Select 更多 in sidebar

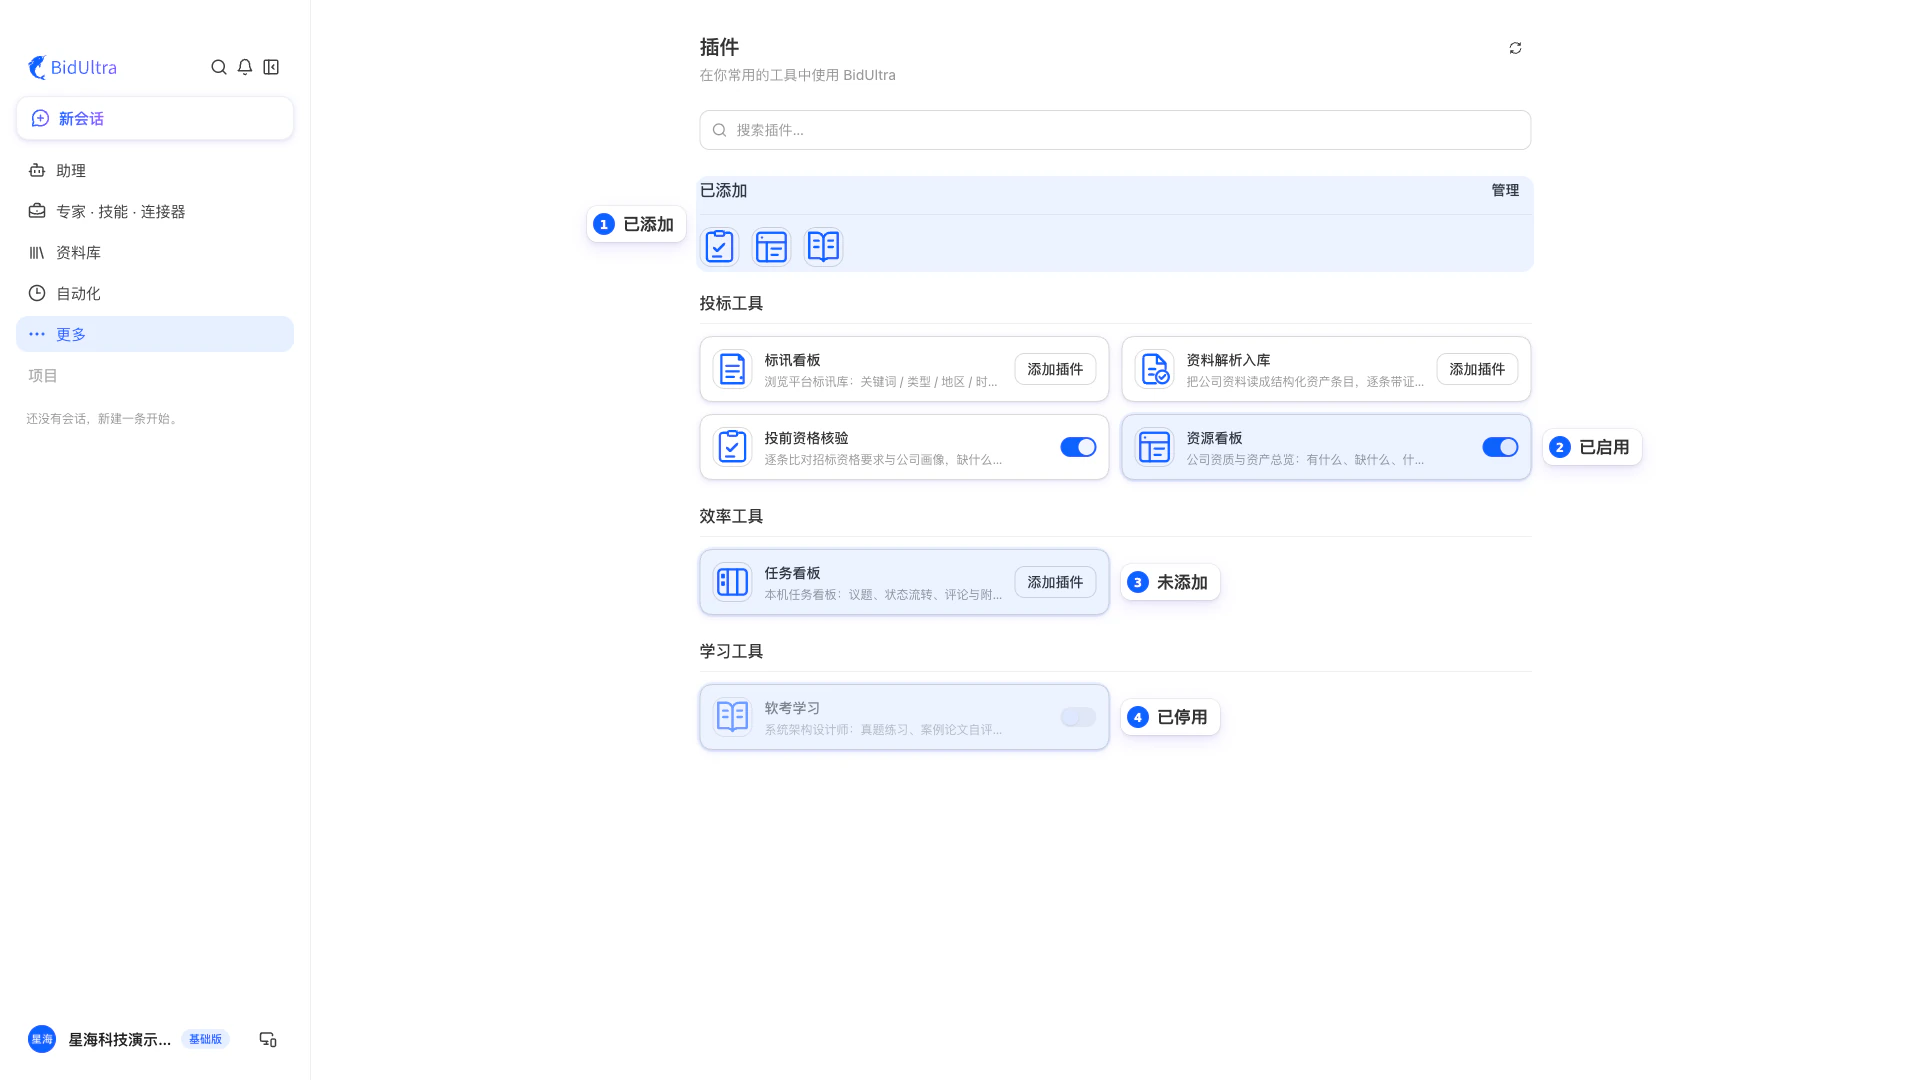click(x=155, y=334)
